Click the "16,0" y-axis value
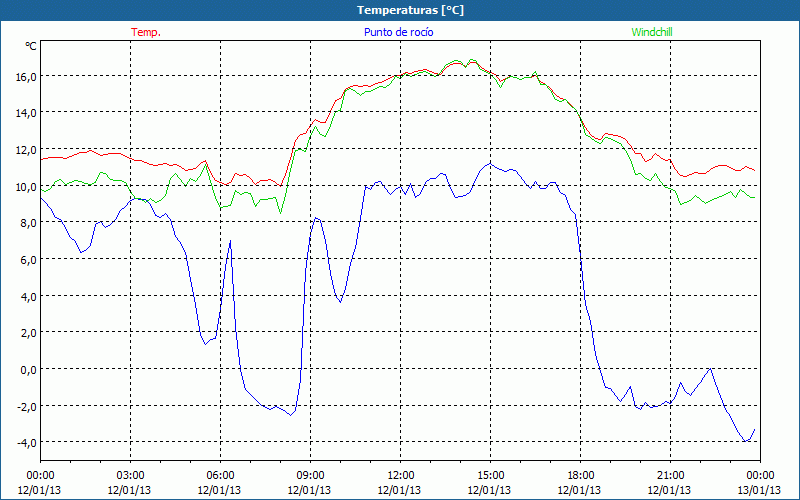Screen dimensions: 800x500 click(26, 76)
